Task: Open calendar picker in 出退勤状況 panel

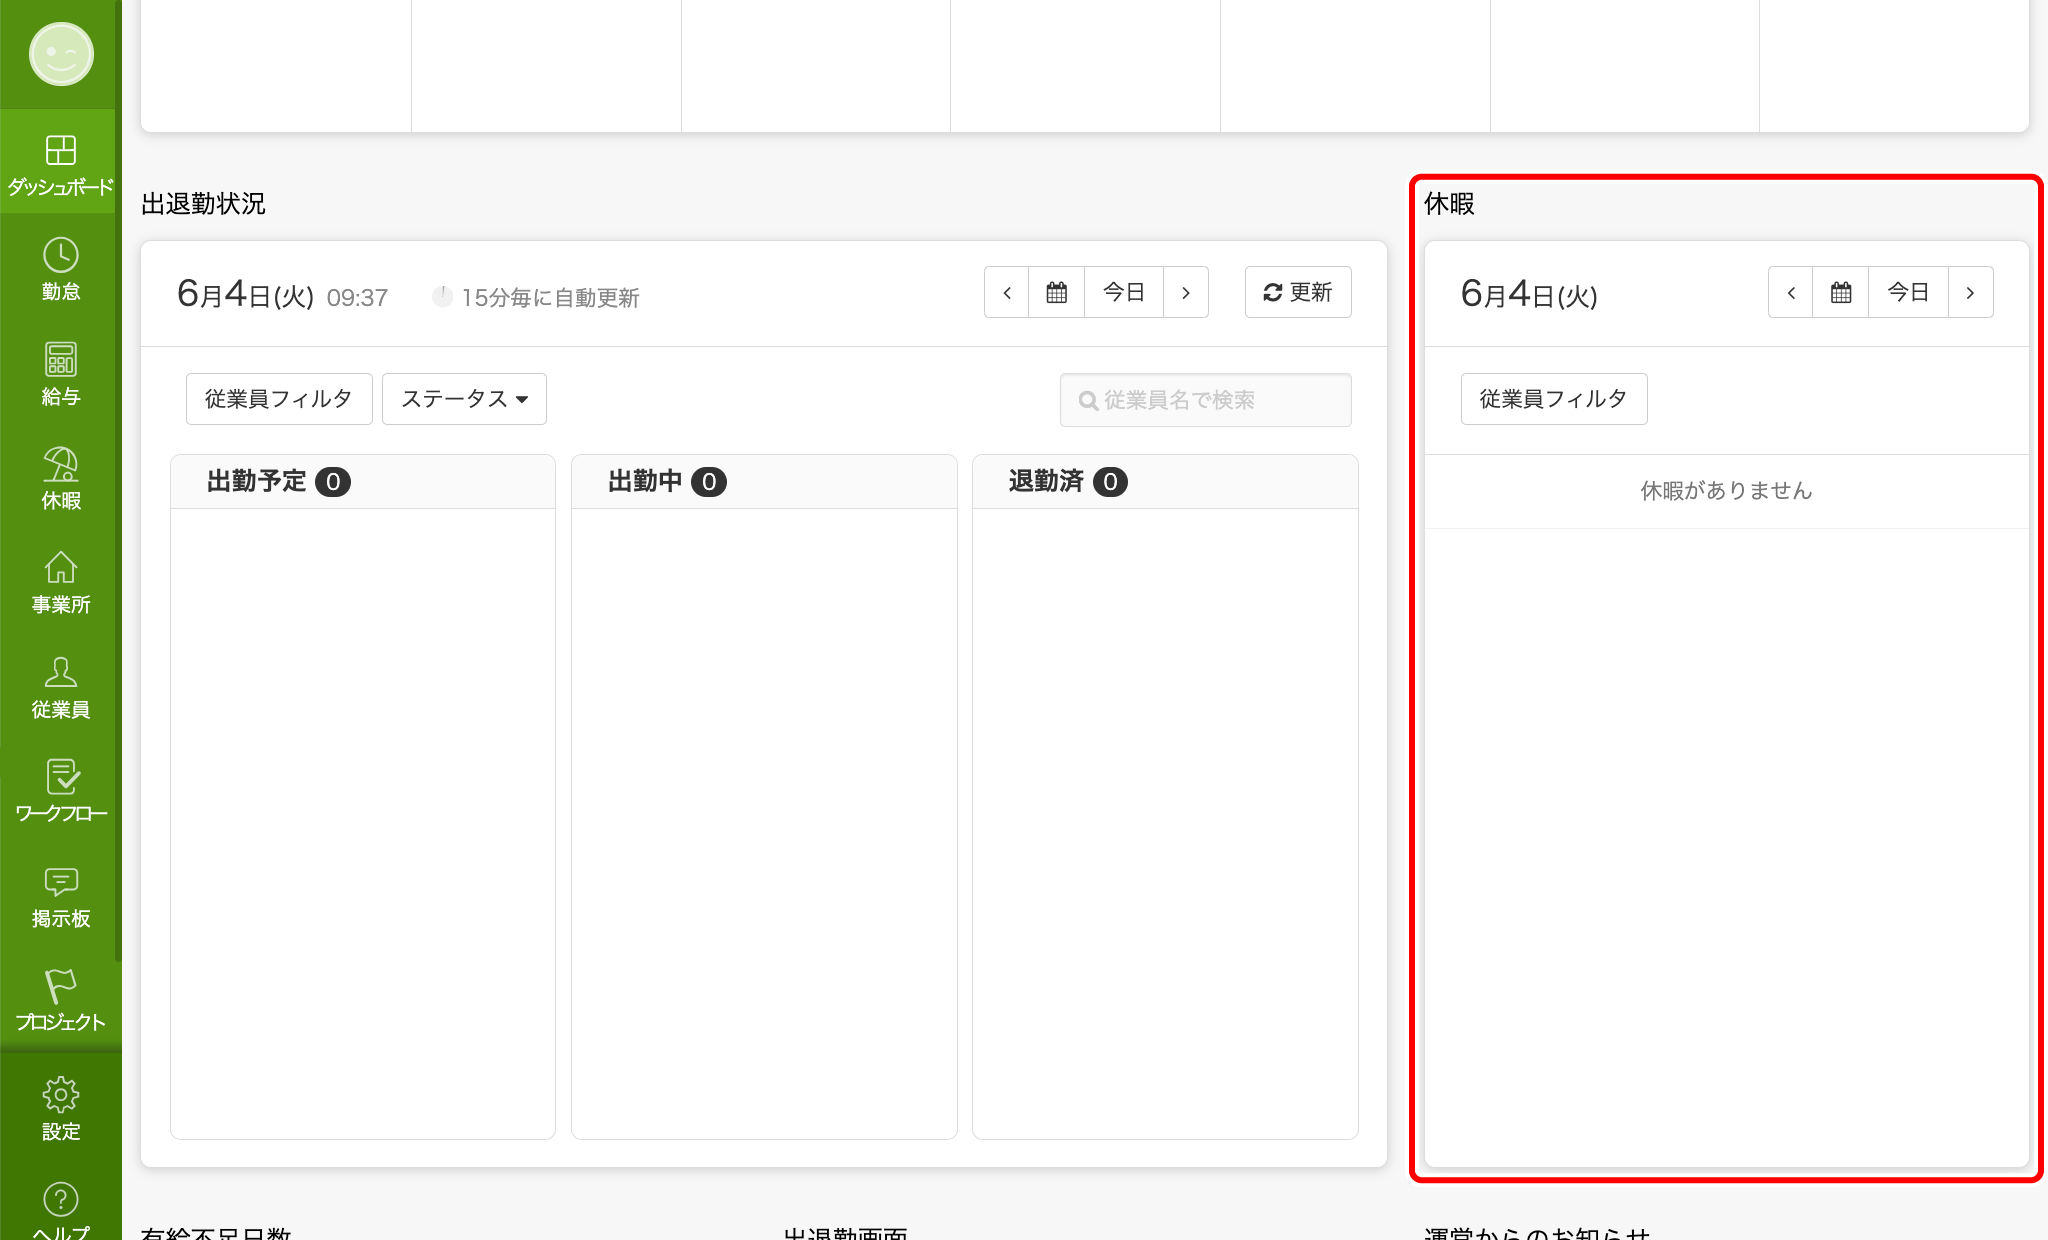Action: [1056, 292]
